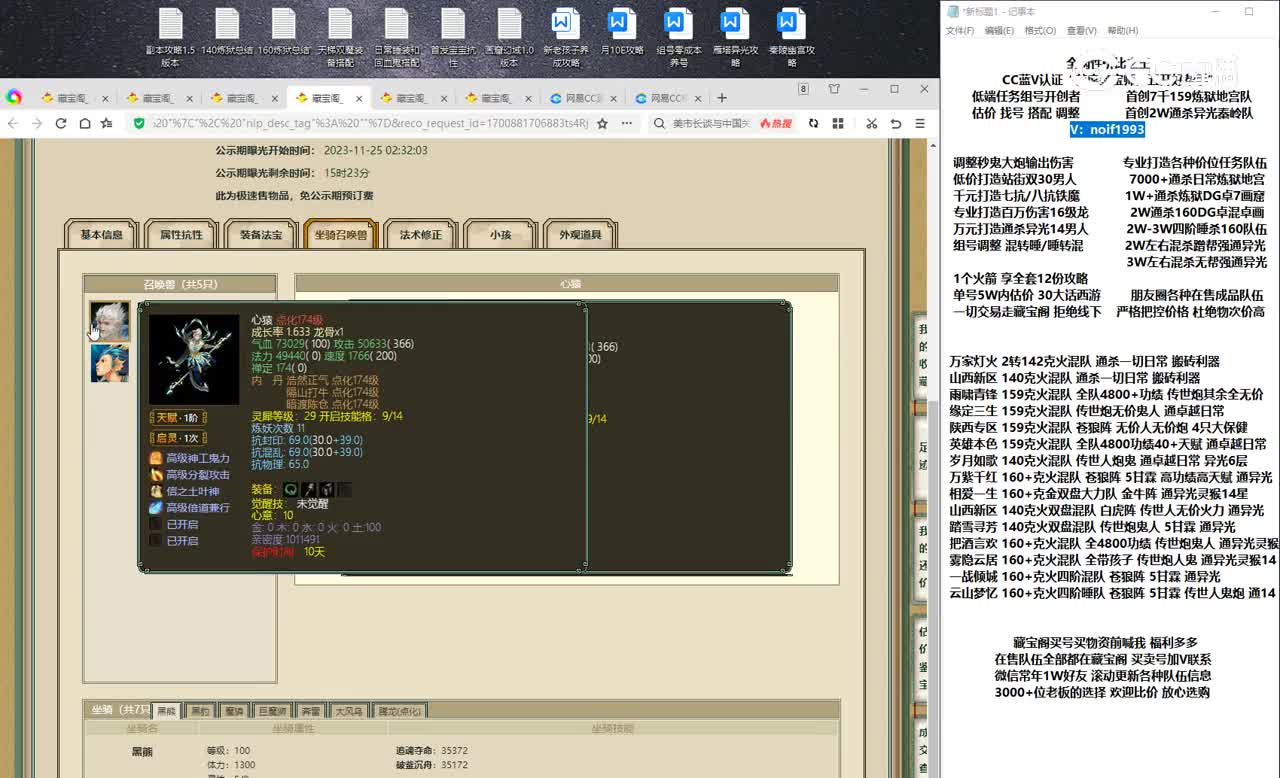Open Notepad 格式(O) menu
Image resolution: width=1280 pixels, height=778 pixels.
coord(1040,31)
